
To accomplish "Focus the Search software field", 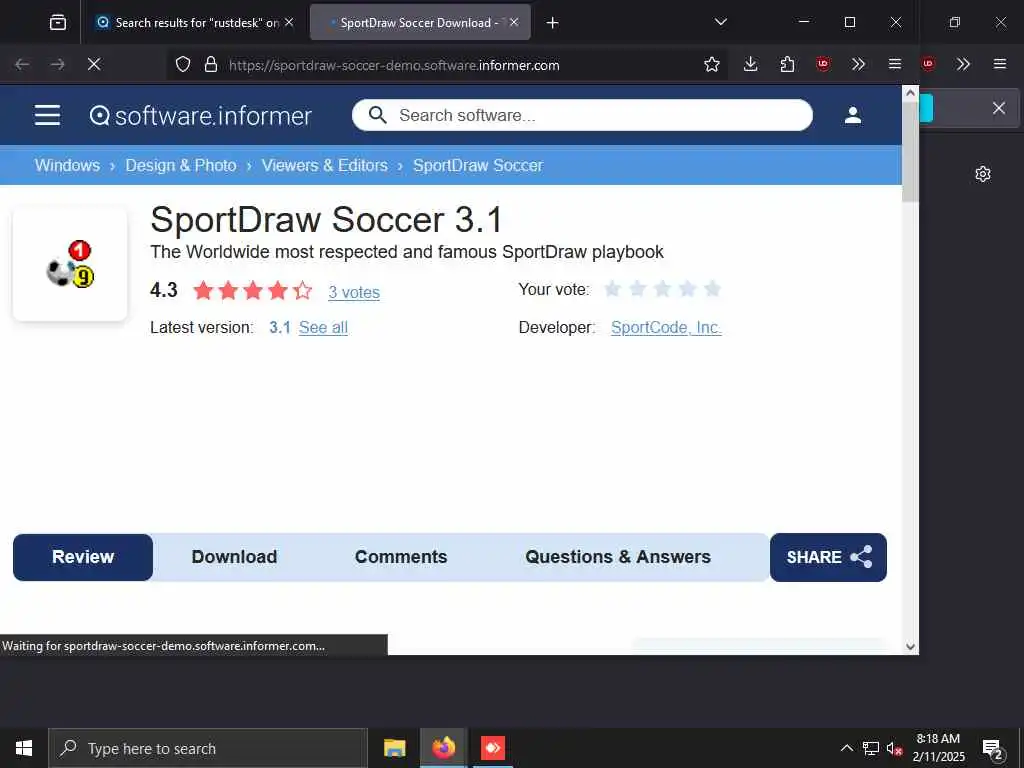I will click(x=582, y=115).
